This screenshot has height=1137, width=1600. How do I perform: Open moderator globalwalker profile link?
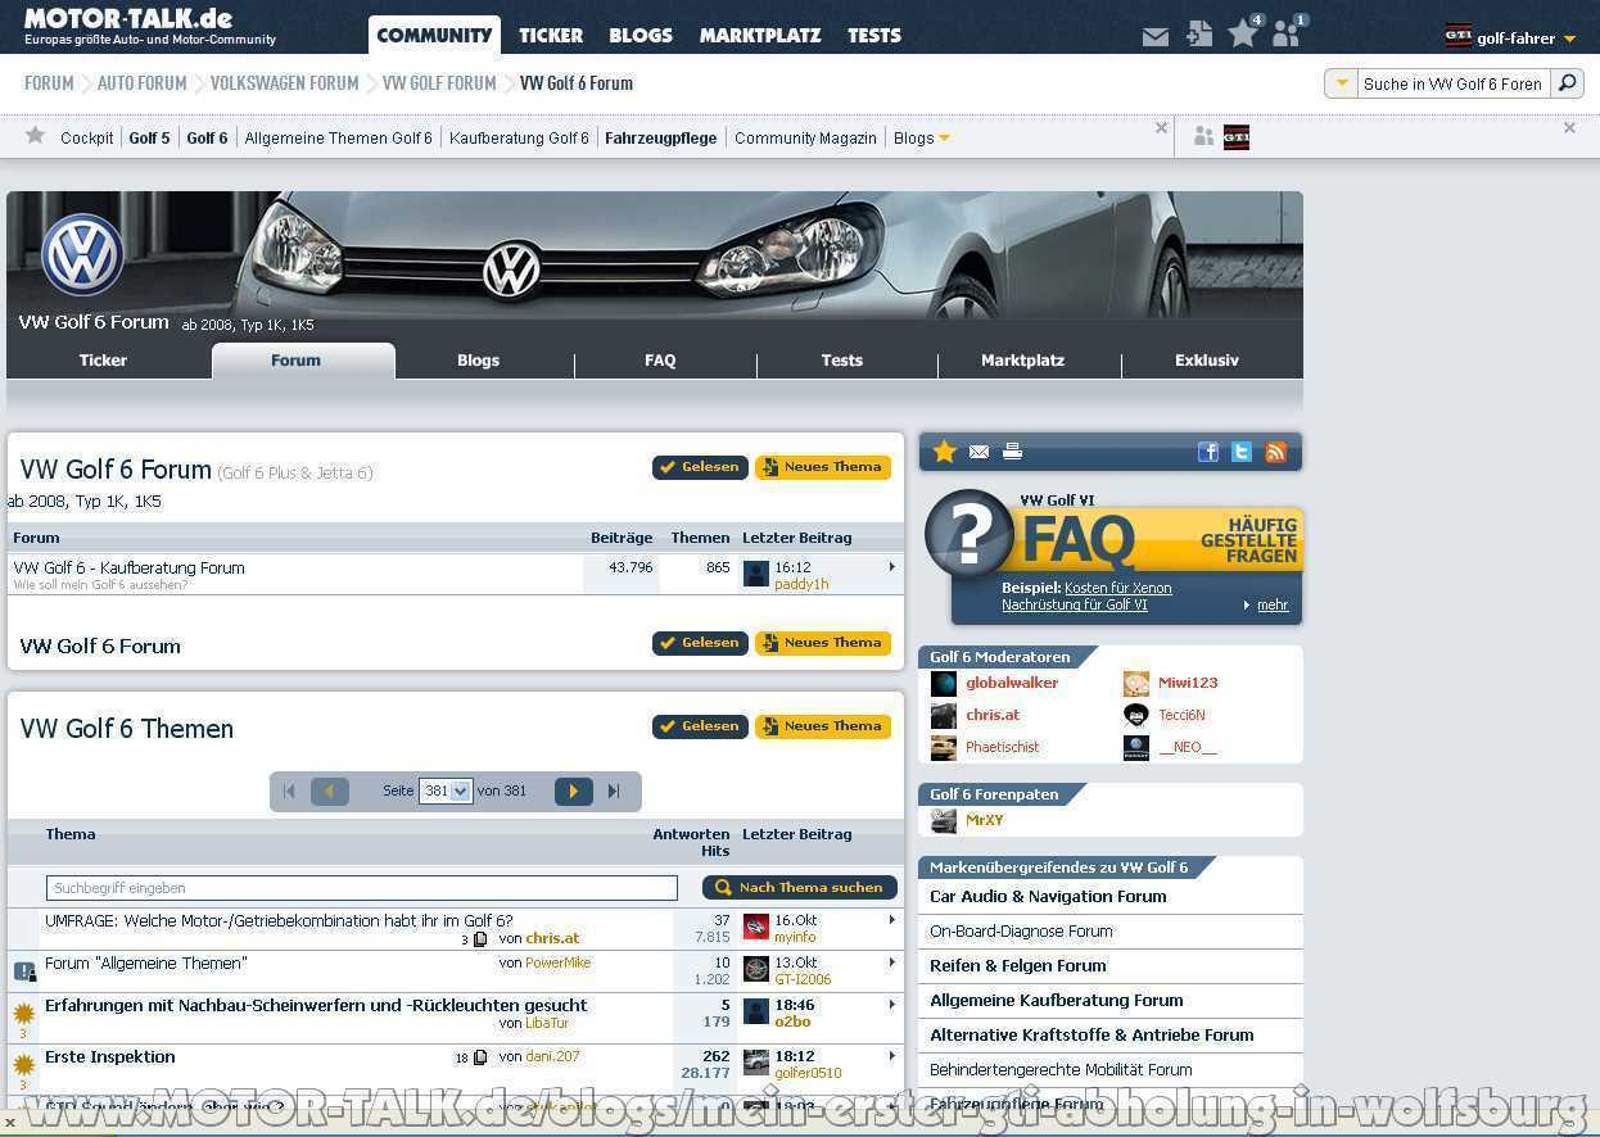(x=1011, y=683)
